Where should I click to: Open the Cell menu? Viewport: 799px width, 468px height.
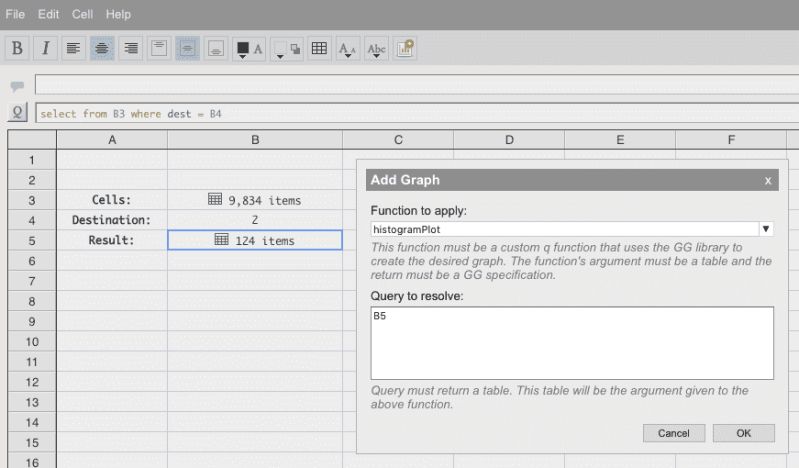[x=82, y=14]
